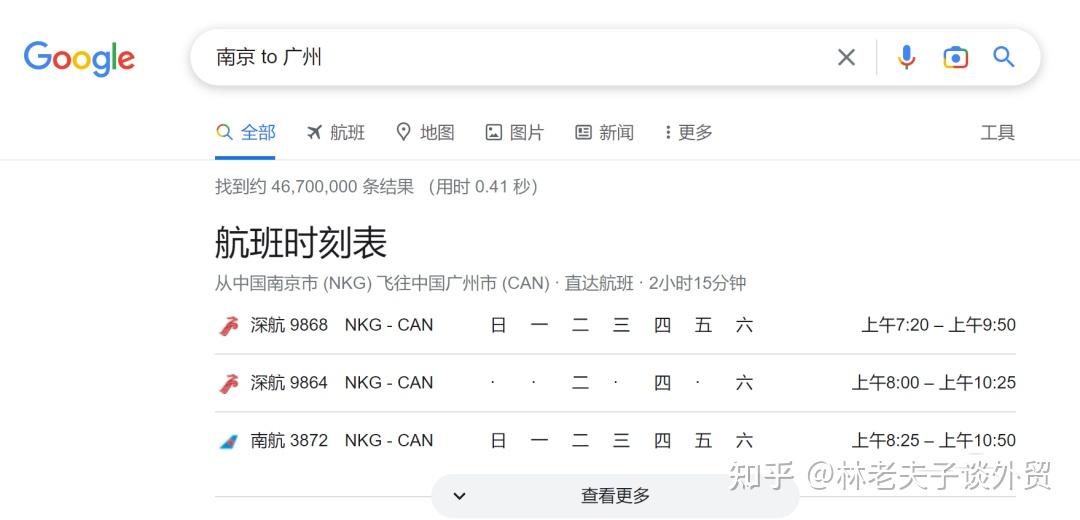Click 二 in the 深航 9864 row
1080x520 pixels.
581,383
